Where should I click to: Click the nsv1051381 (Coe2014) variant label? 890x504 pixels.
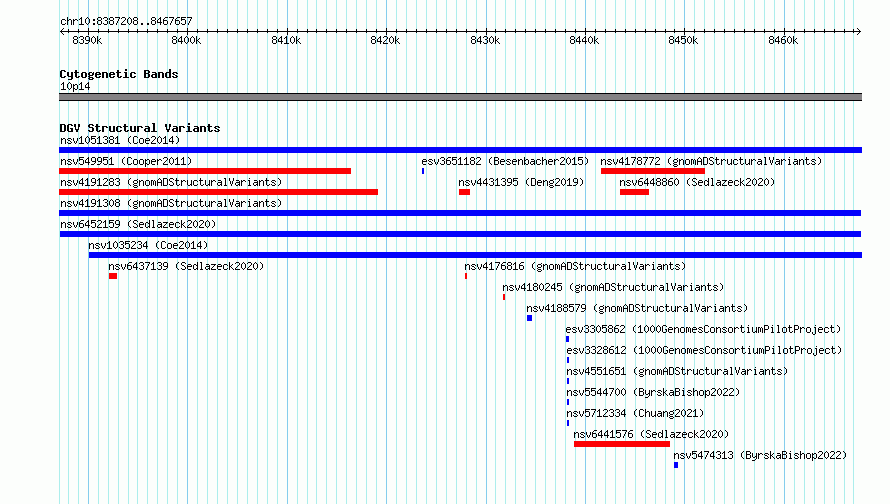click(120, 140)
